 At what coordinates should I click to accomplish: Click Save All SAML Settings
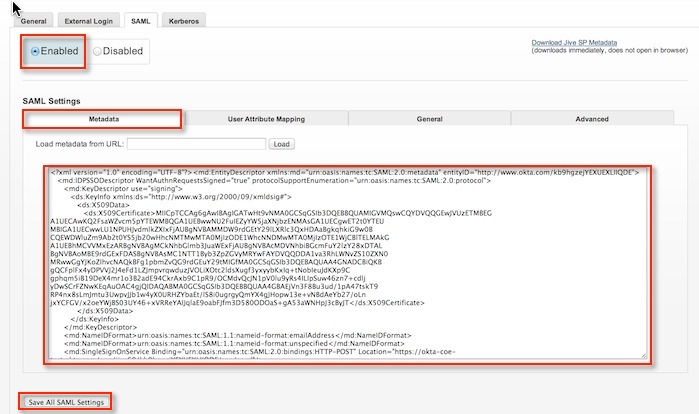(x=66, y=402)
